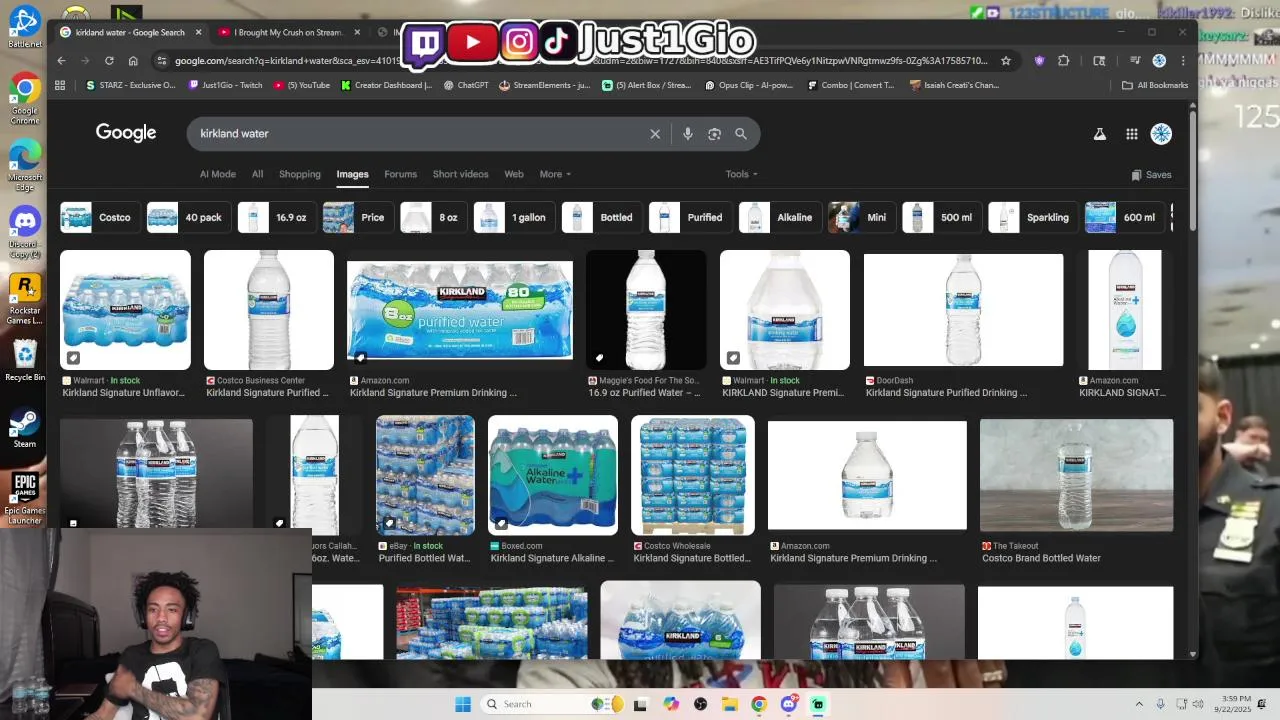Image resolution: width=1280 pixels, height=720 pixels.
Task: Expand the More search filter dropdown
Action: [x=555, y=174]
